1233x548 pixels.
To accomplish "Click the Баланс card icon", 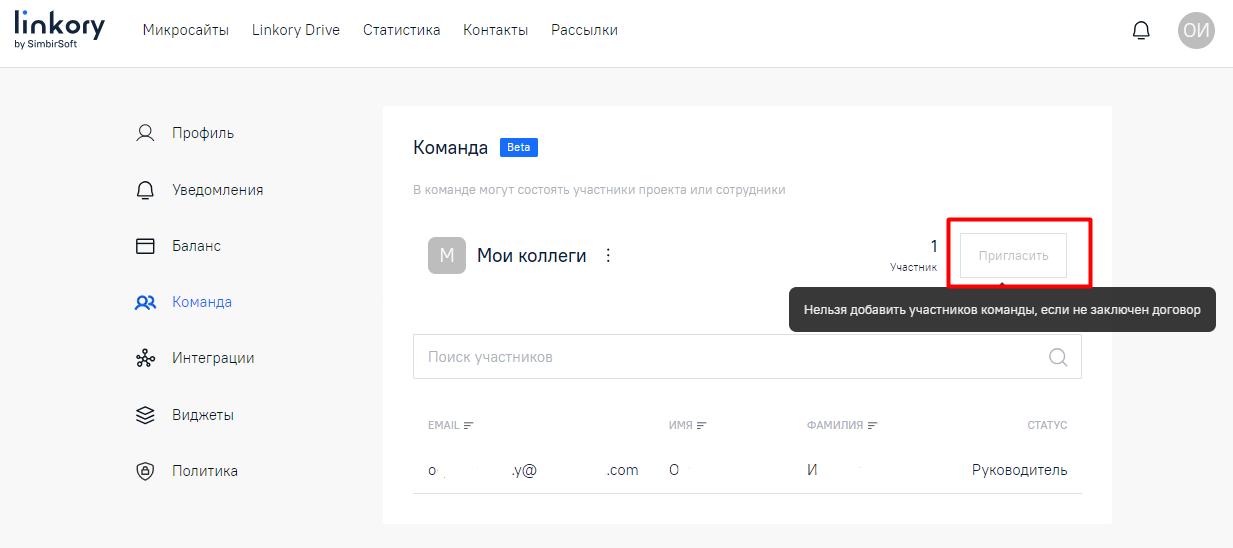I will click(x=145, y=246).
